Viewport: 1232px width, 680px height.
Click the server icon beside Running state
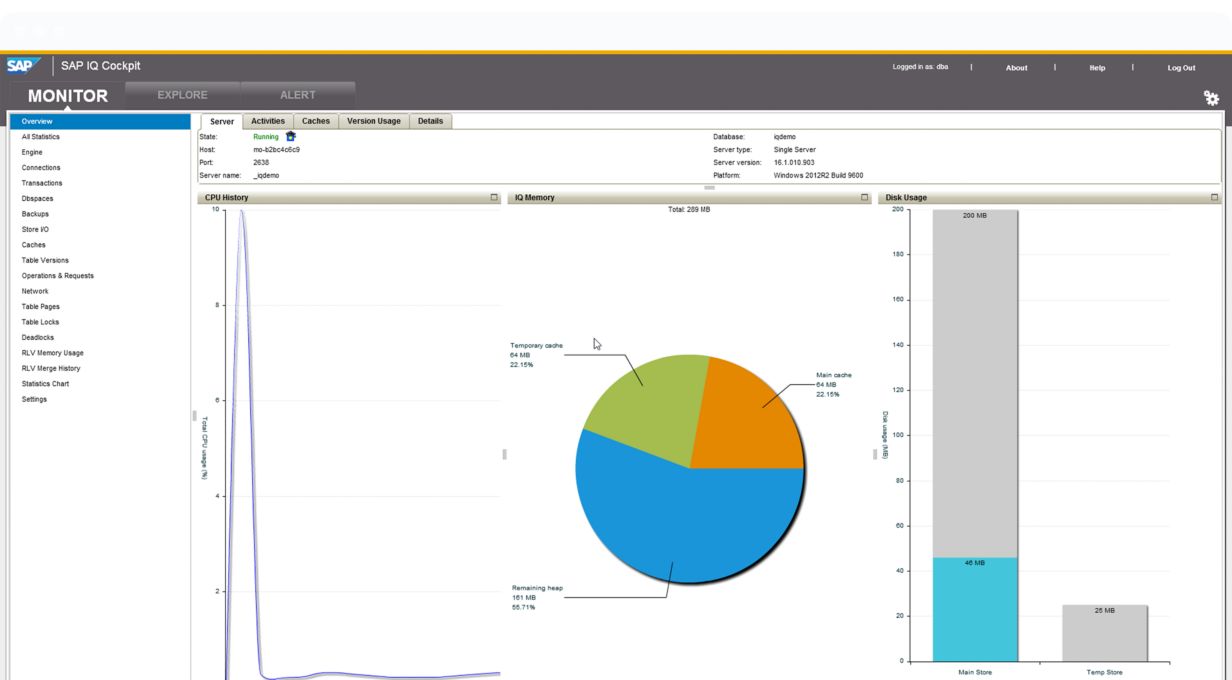pyautogui.click(x=291, y=137)
